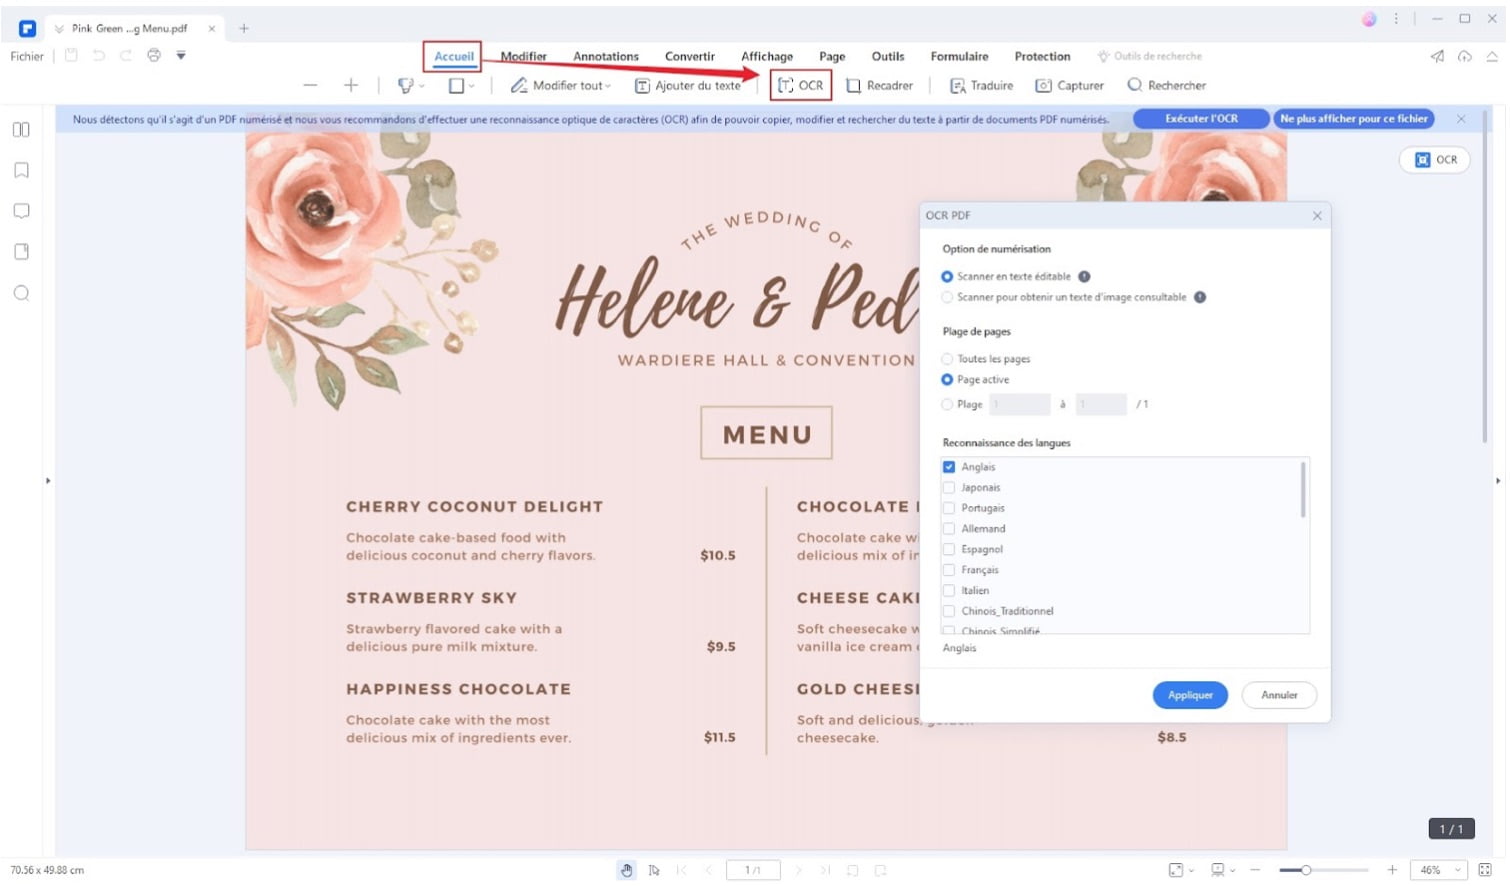This screenshot has height=886, width=1510.
Task: Open the comments panel in the sidebar
Action: 20,210
